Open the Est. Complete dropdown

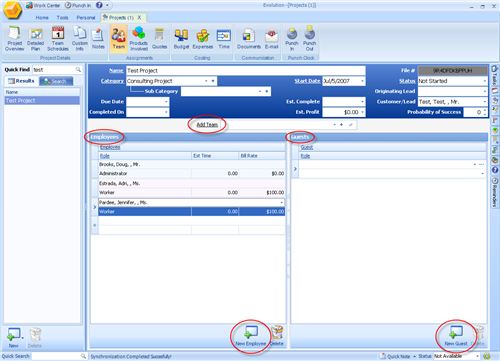point(362,102)
